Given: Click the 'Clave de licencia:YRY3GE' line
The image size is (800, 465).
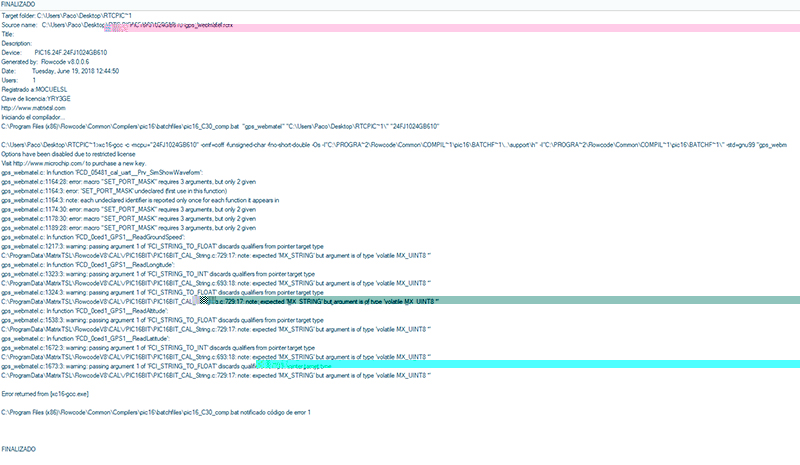Looking at the screenshot, I should tap(36, 99).
